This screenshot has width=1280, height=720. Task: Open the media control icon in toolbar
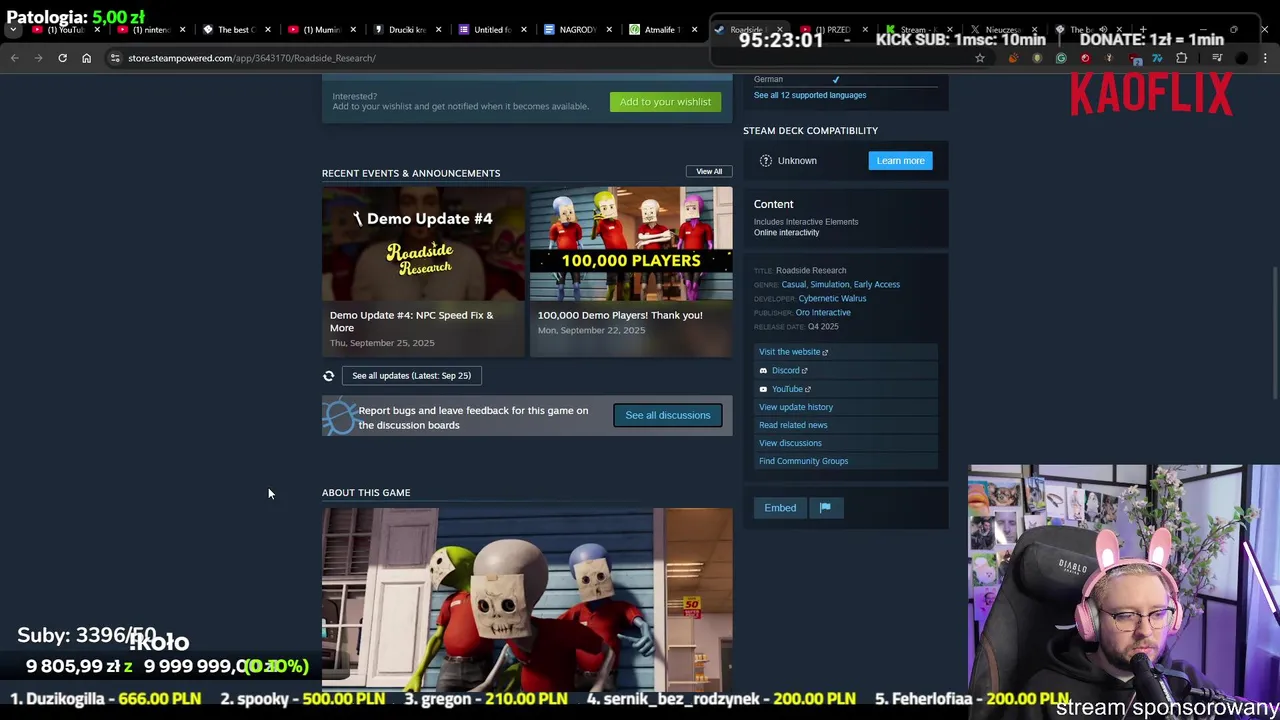pos(1217,58)
